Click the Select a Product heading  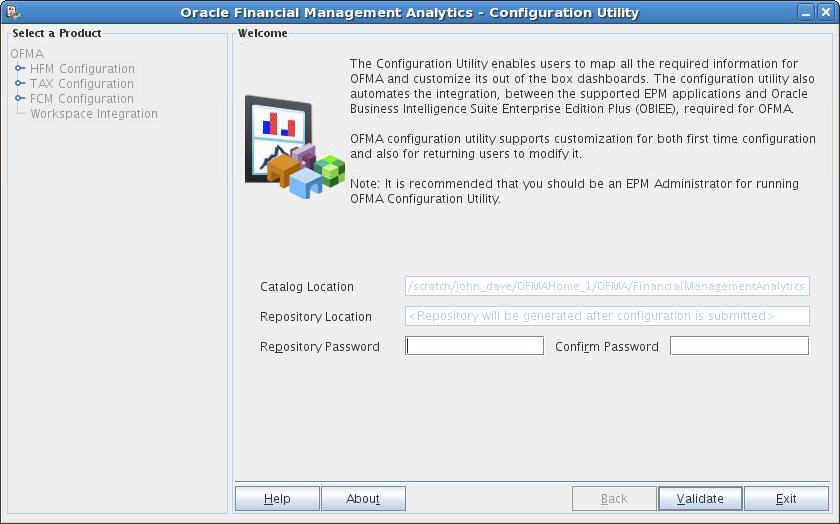click(x=57, y=33)
